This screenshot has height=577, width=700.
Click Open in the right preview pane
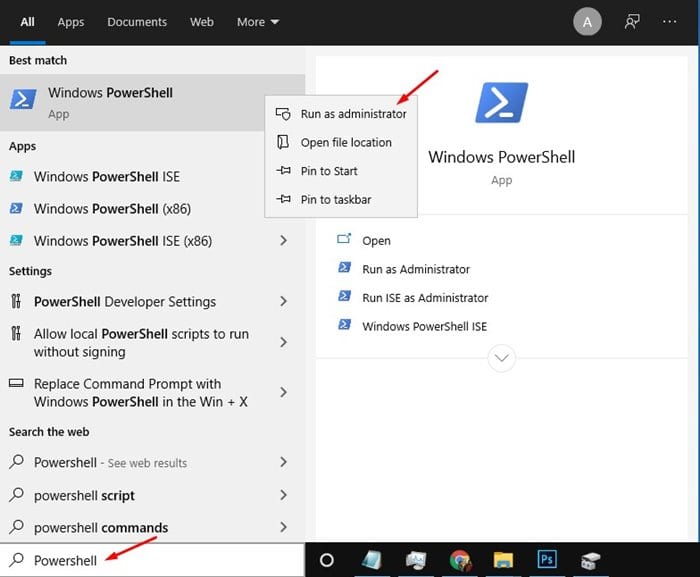pos(376,241)
